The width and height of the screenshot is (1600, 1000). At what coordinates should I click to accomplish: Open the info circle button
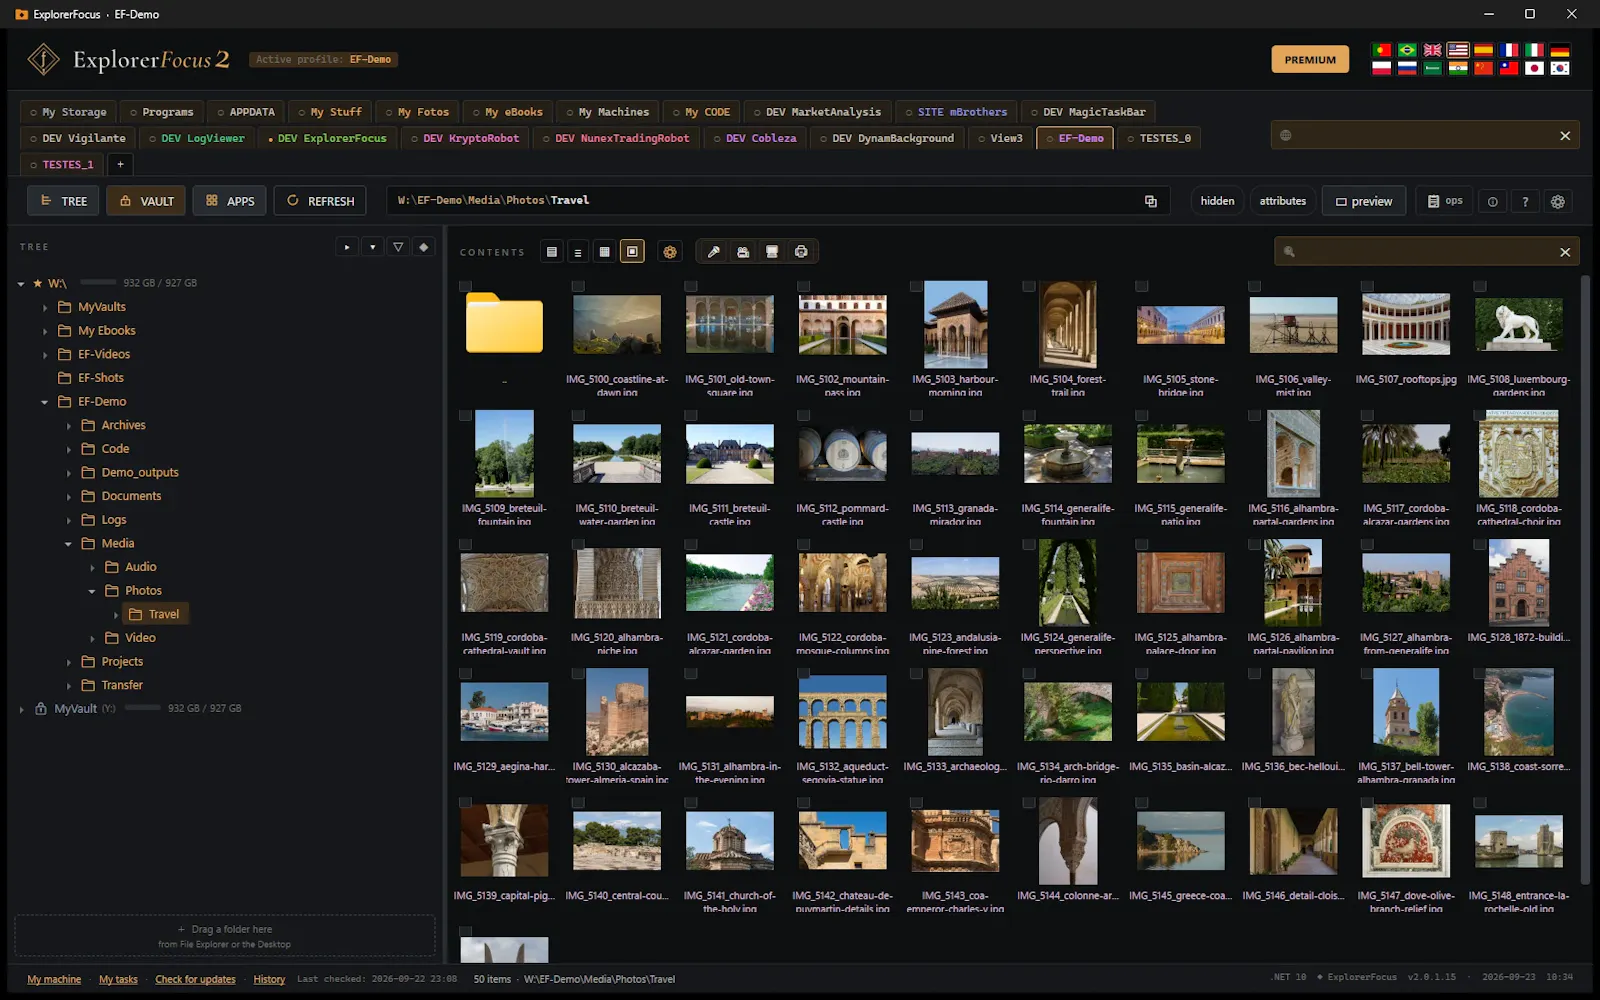(x=1493, y=202)
